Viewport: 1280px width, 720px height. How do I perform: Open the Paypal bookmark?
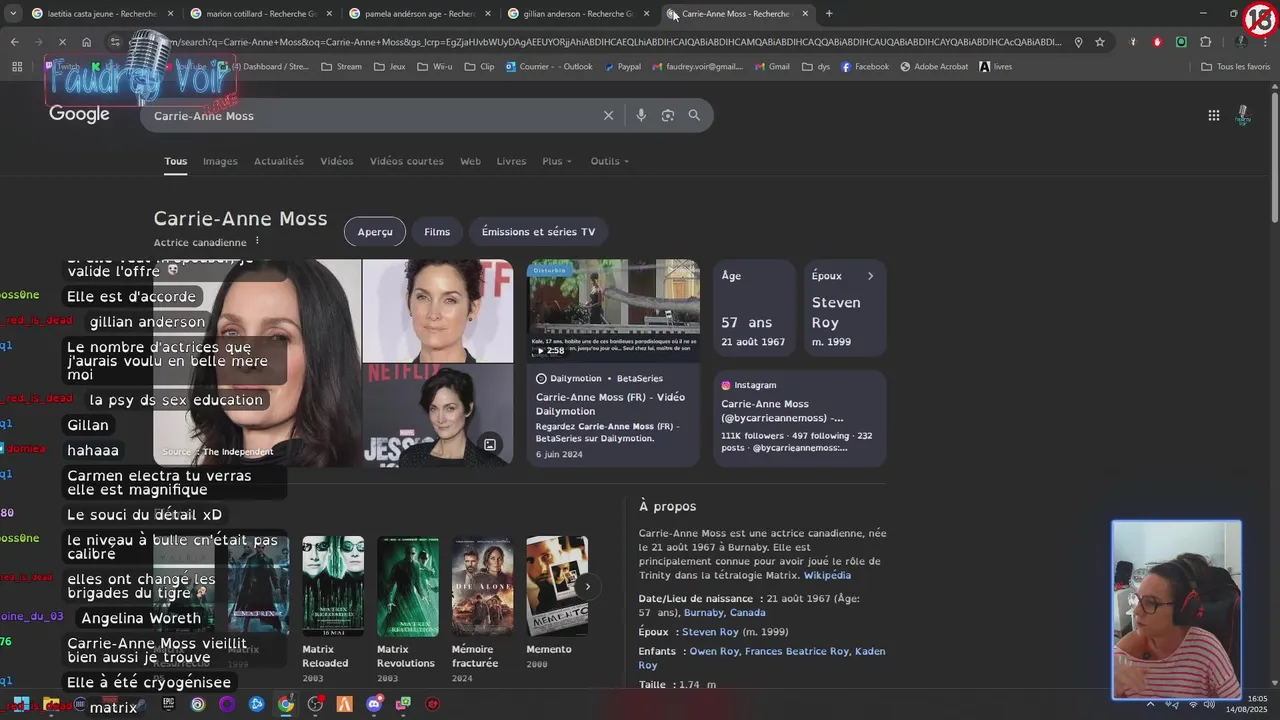click(623, 67)
